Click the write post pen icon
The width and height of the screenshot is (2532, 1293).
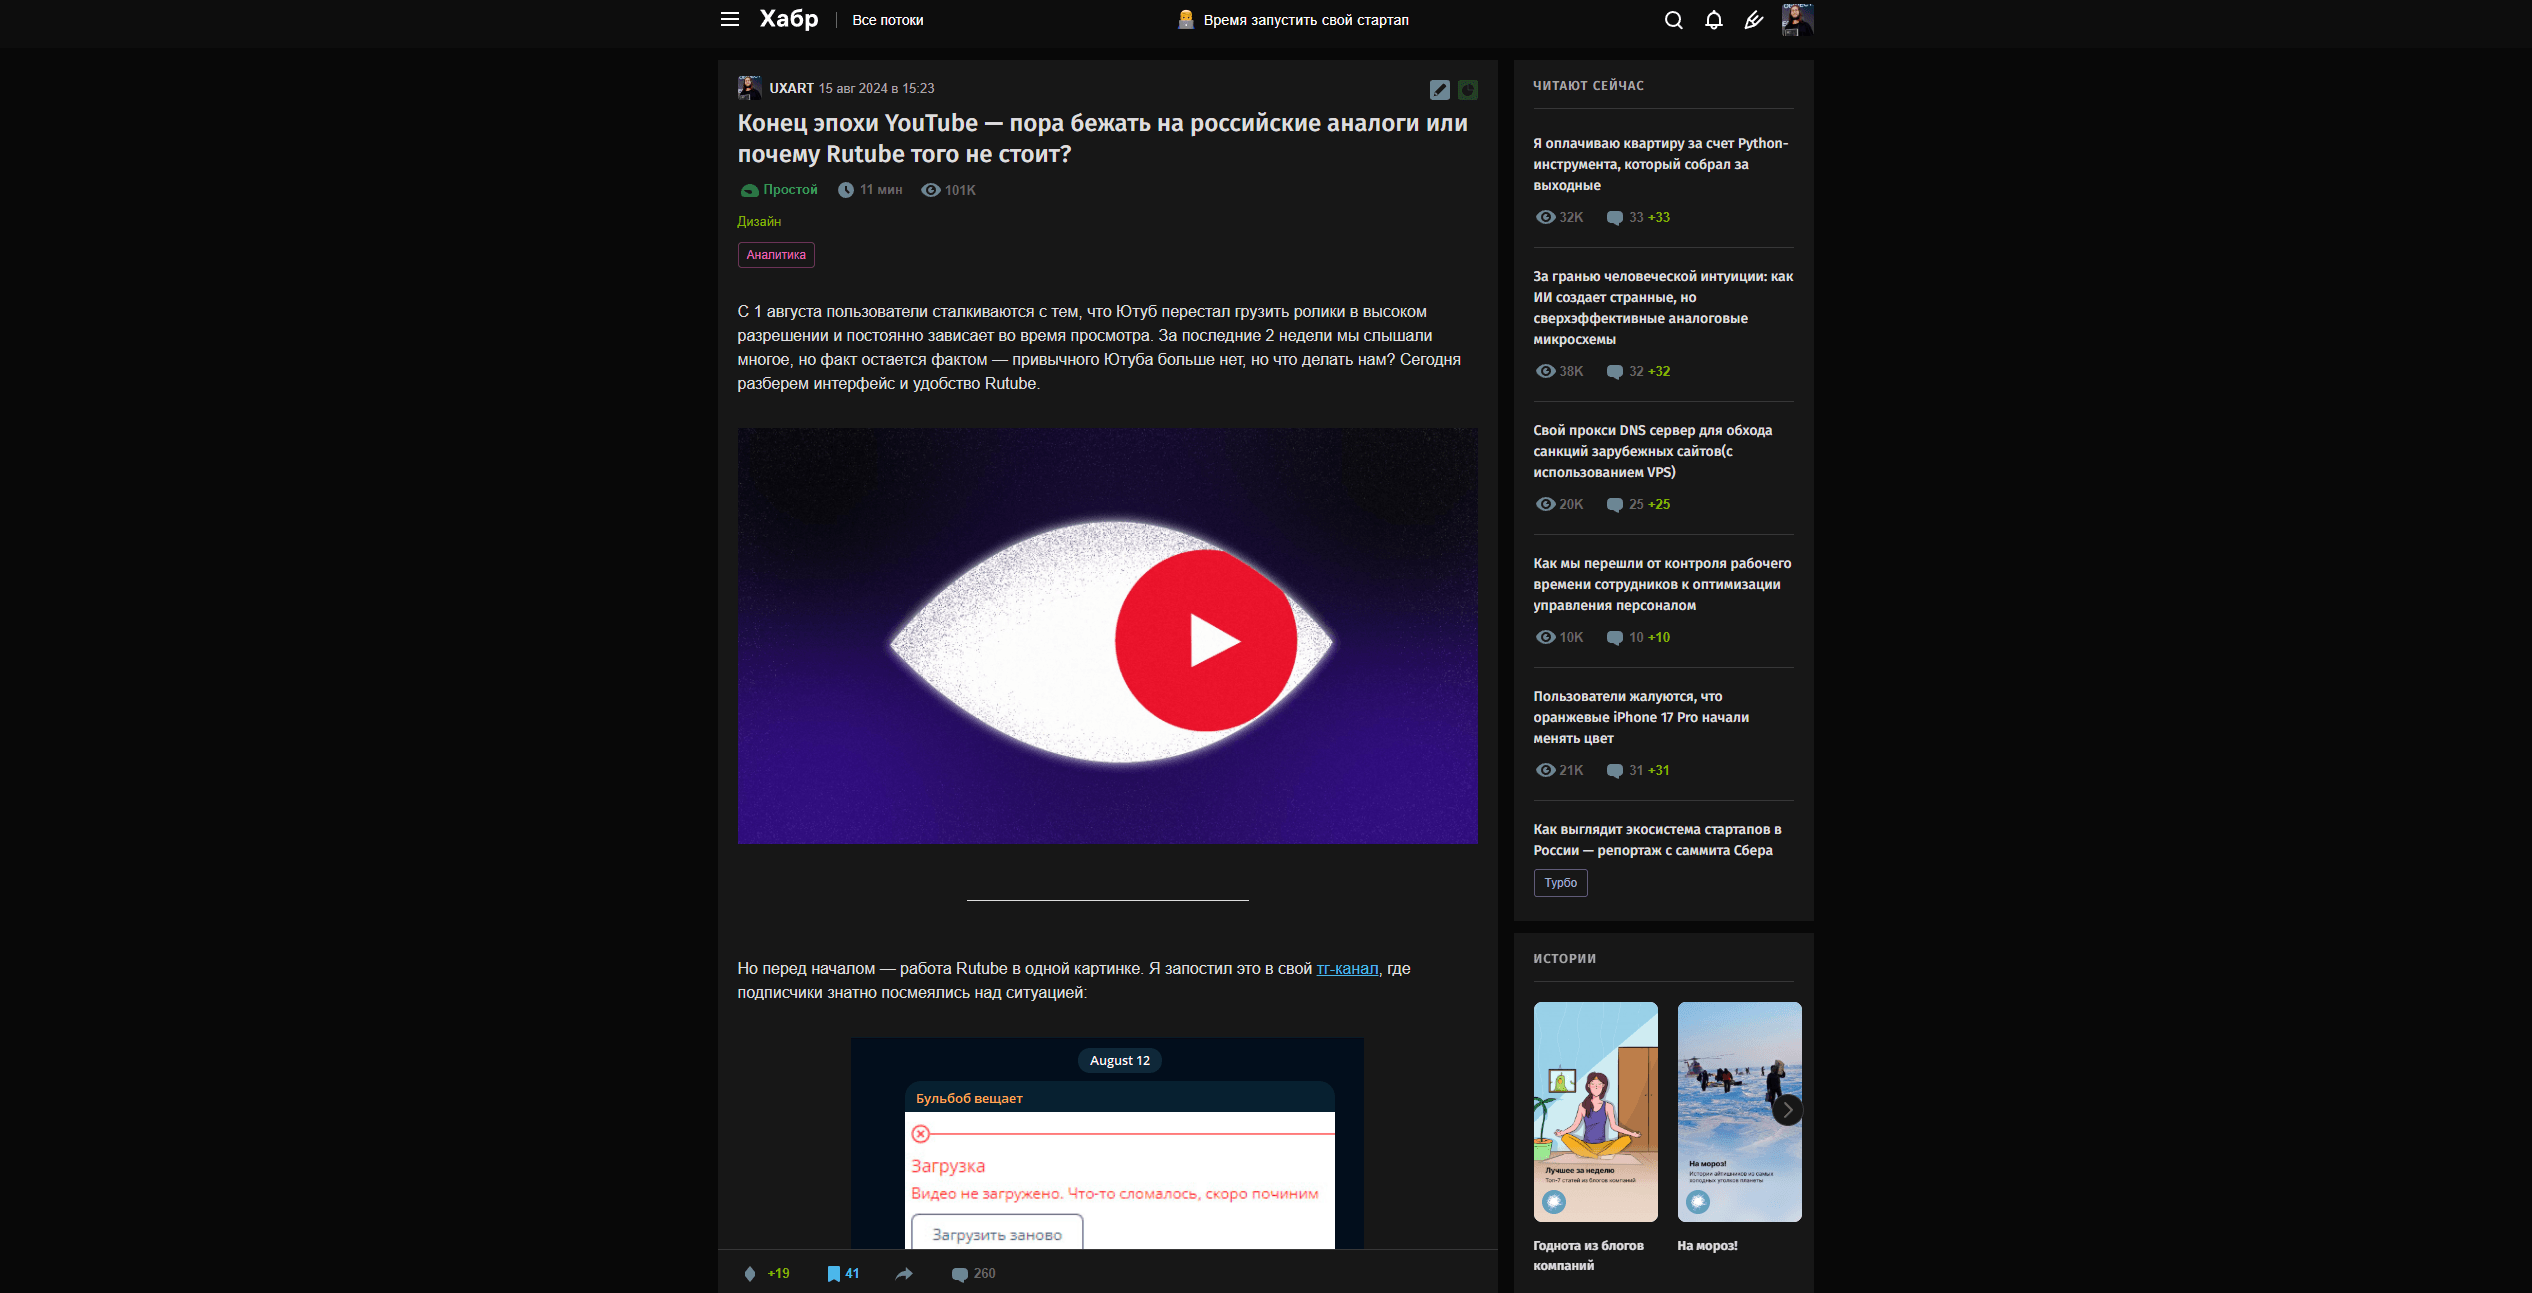1753,20
